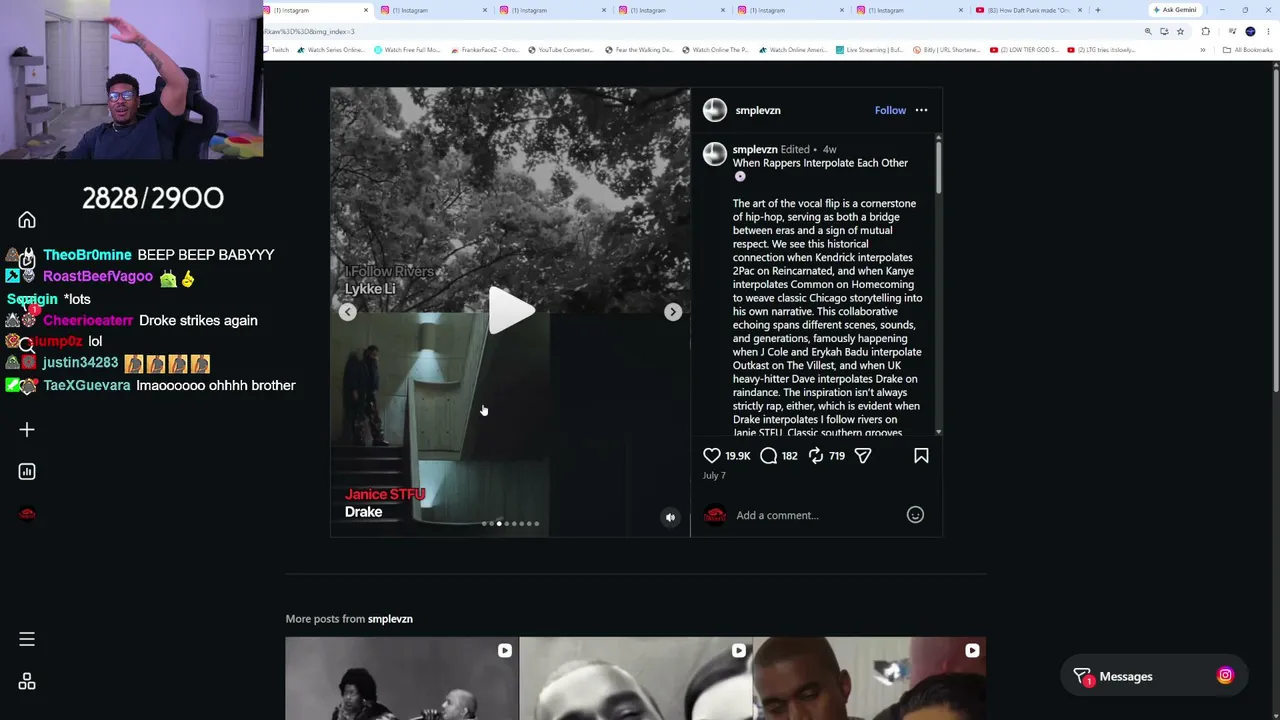
Task: Bookmark this page with the star icon
Action: [x=1180, y=31]
